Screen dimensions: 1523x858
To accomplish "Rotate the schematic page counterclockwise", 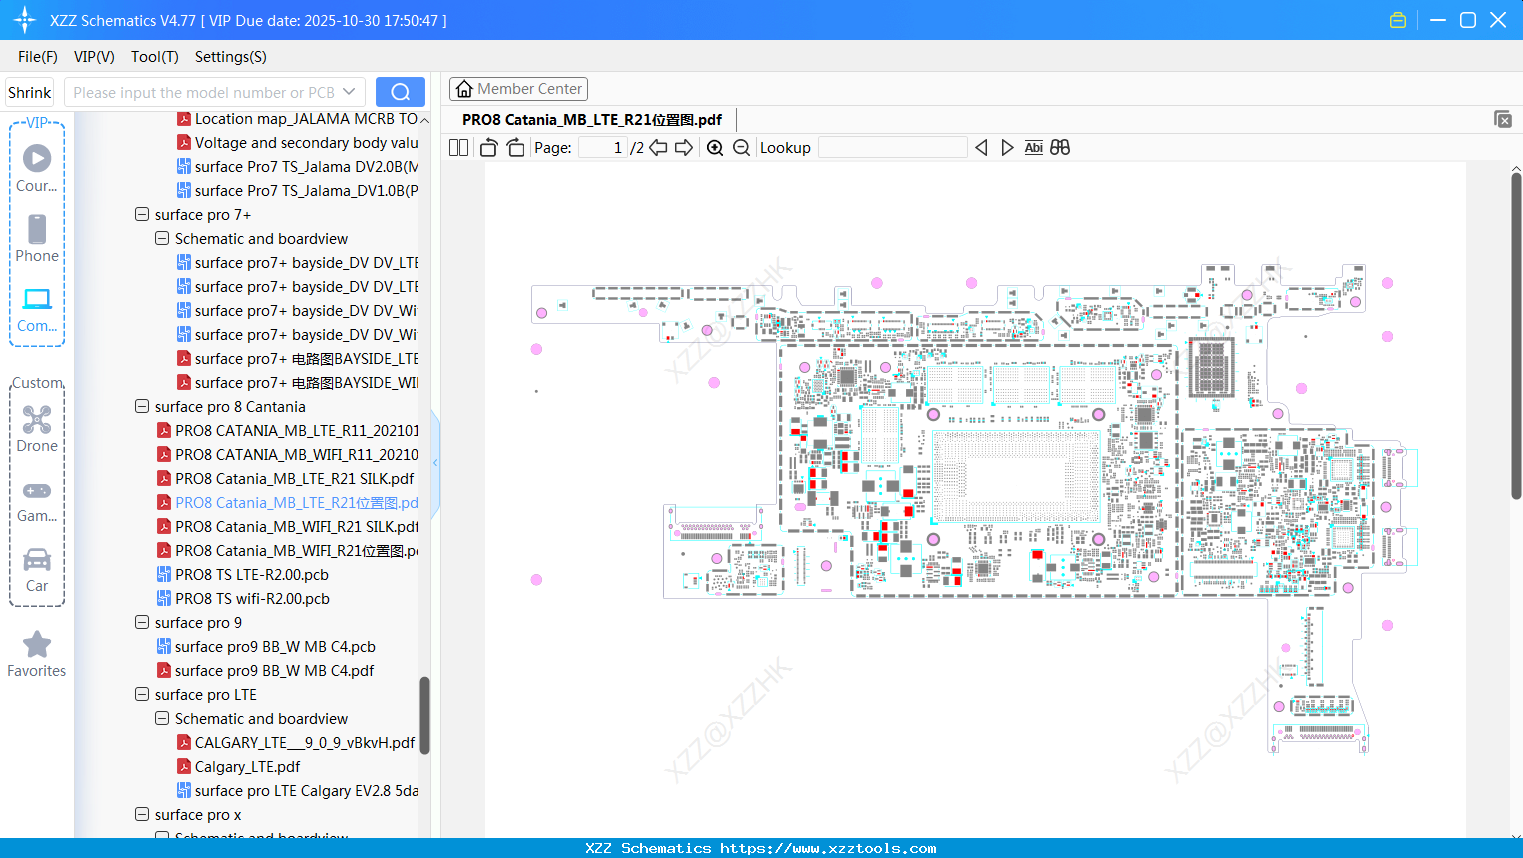I will coord(487,147).
